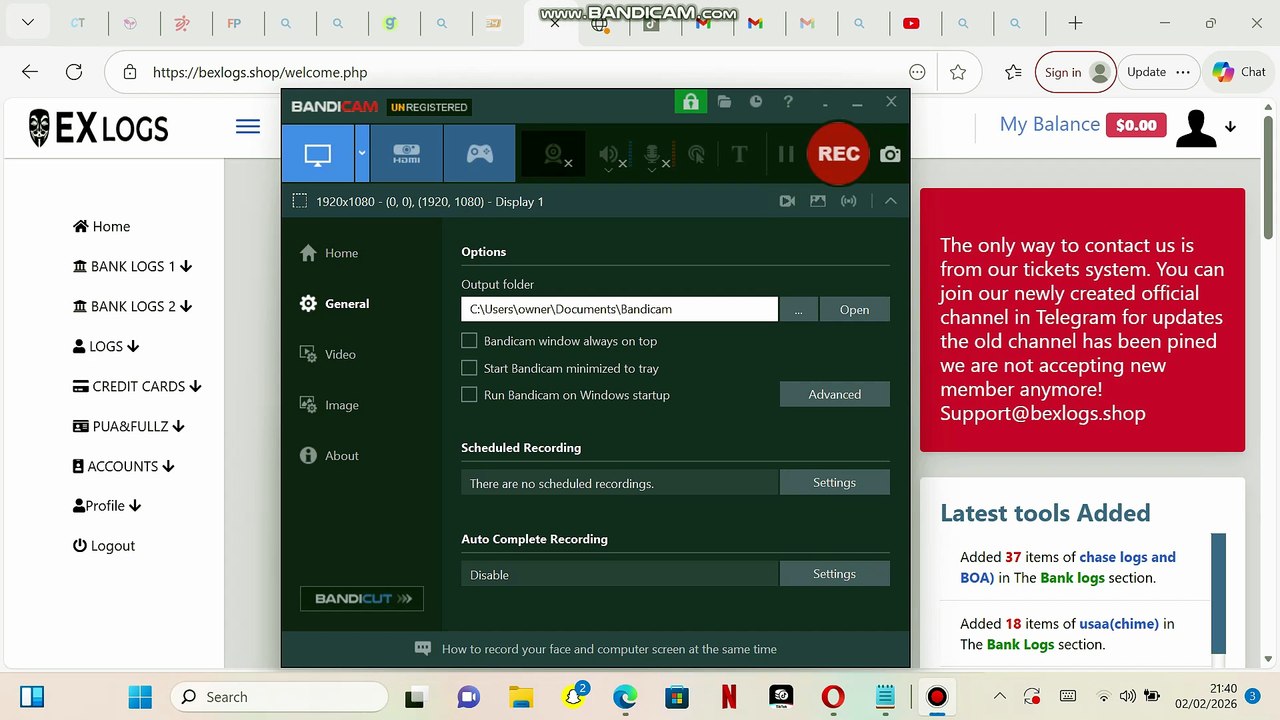Select Bandicam screen recording mode

[317, 154]
